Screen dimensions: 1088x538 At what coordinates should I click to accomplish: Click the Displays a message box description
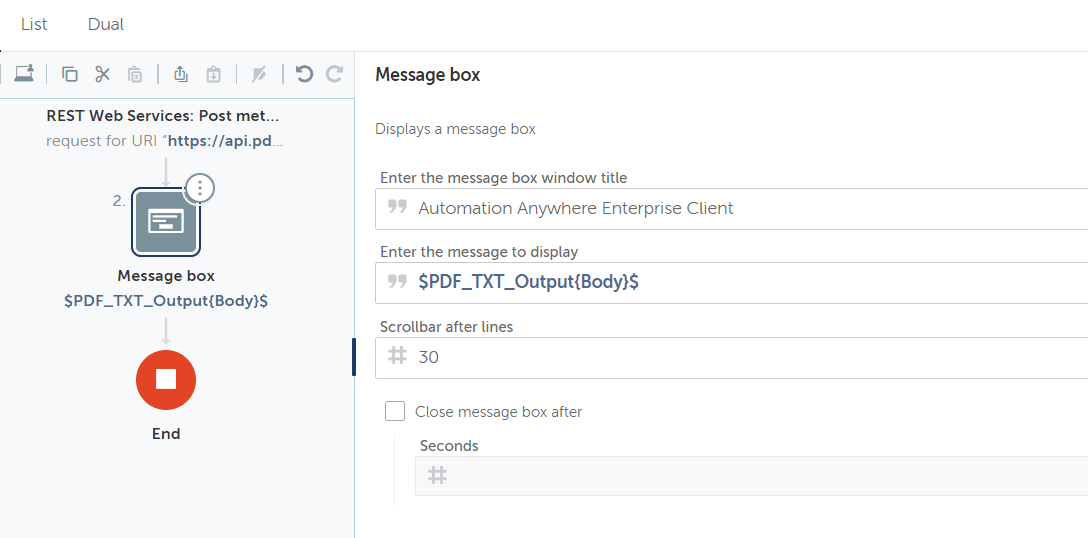click(455, 129)
